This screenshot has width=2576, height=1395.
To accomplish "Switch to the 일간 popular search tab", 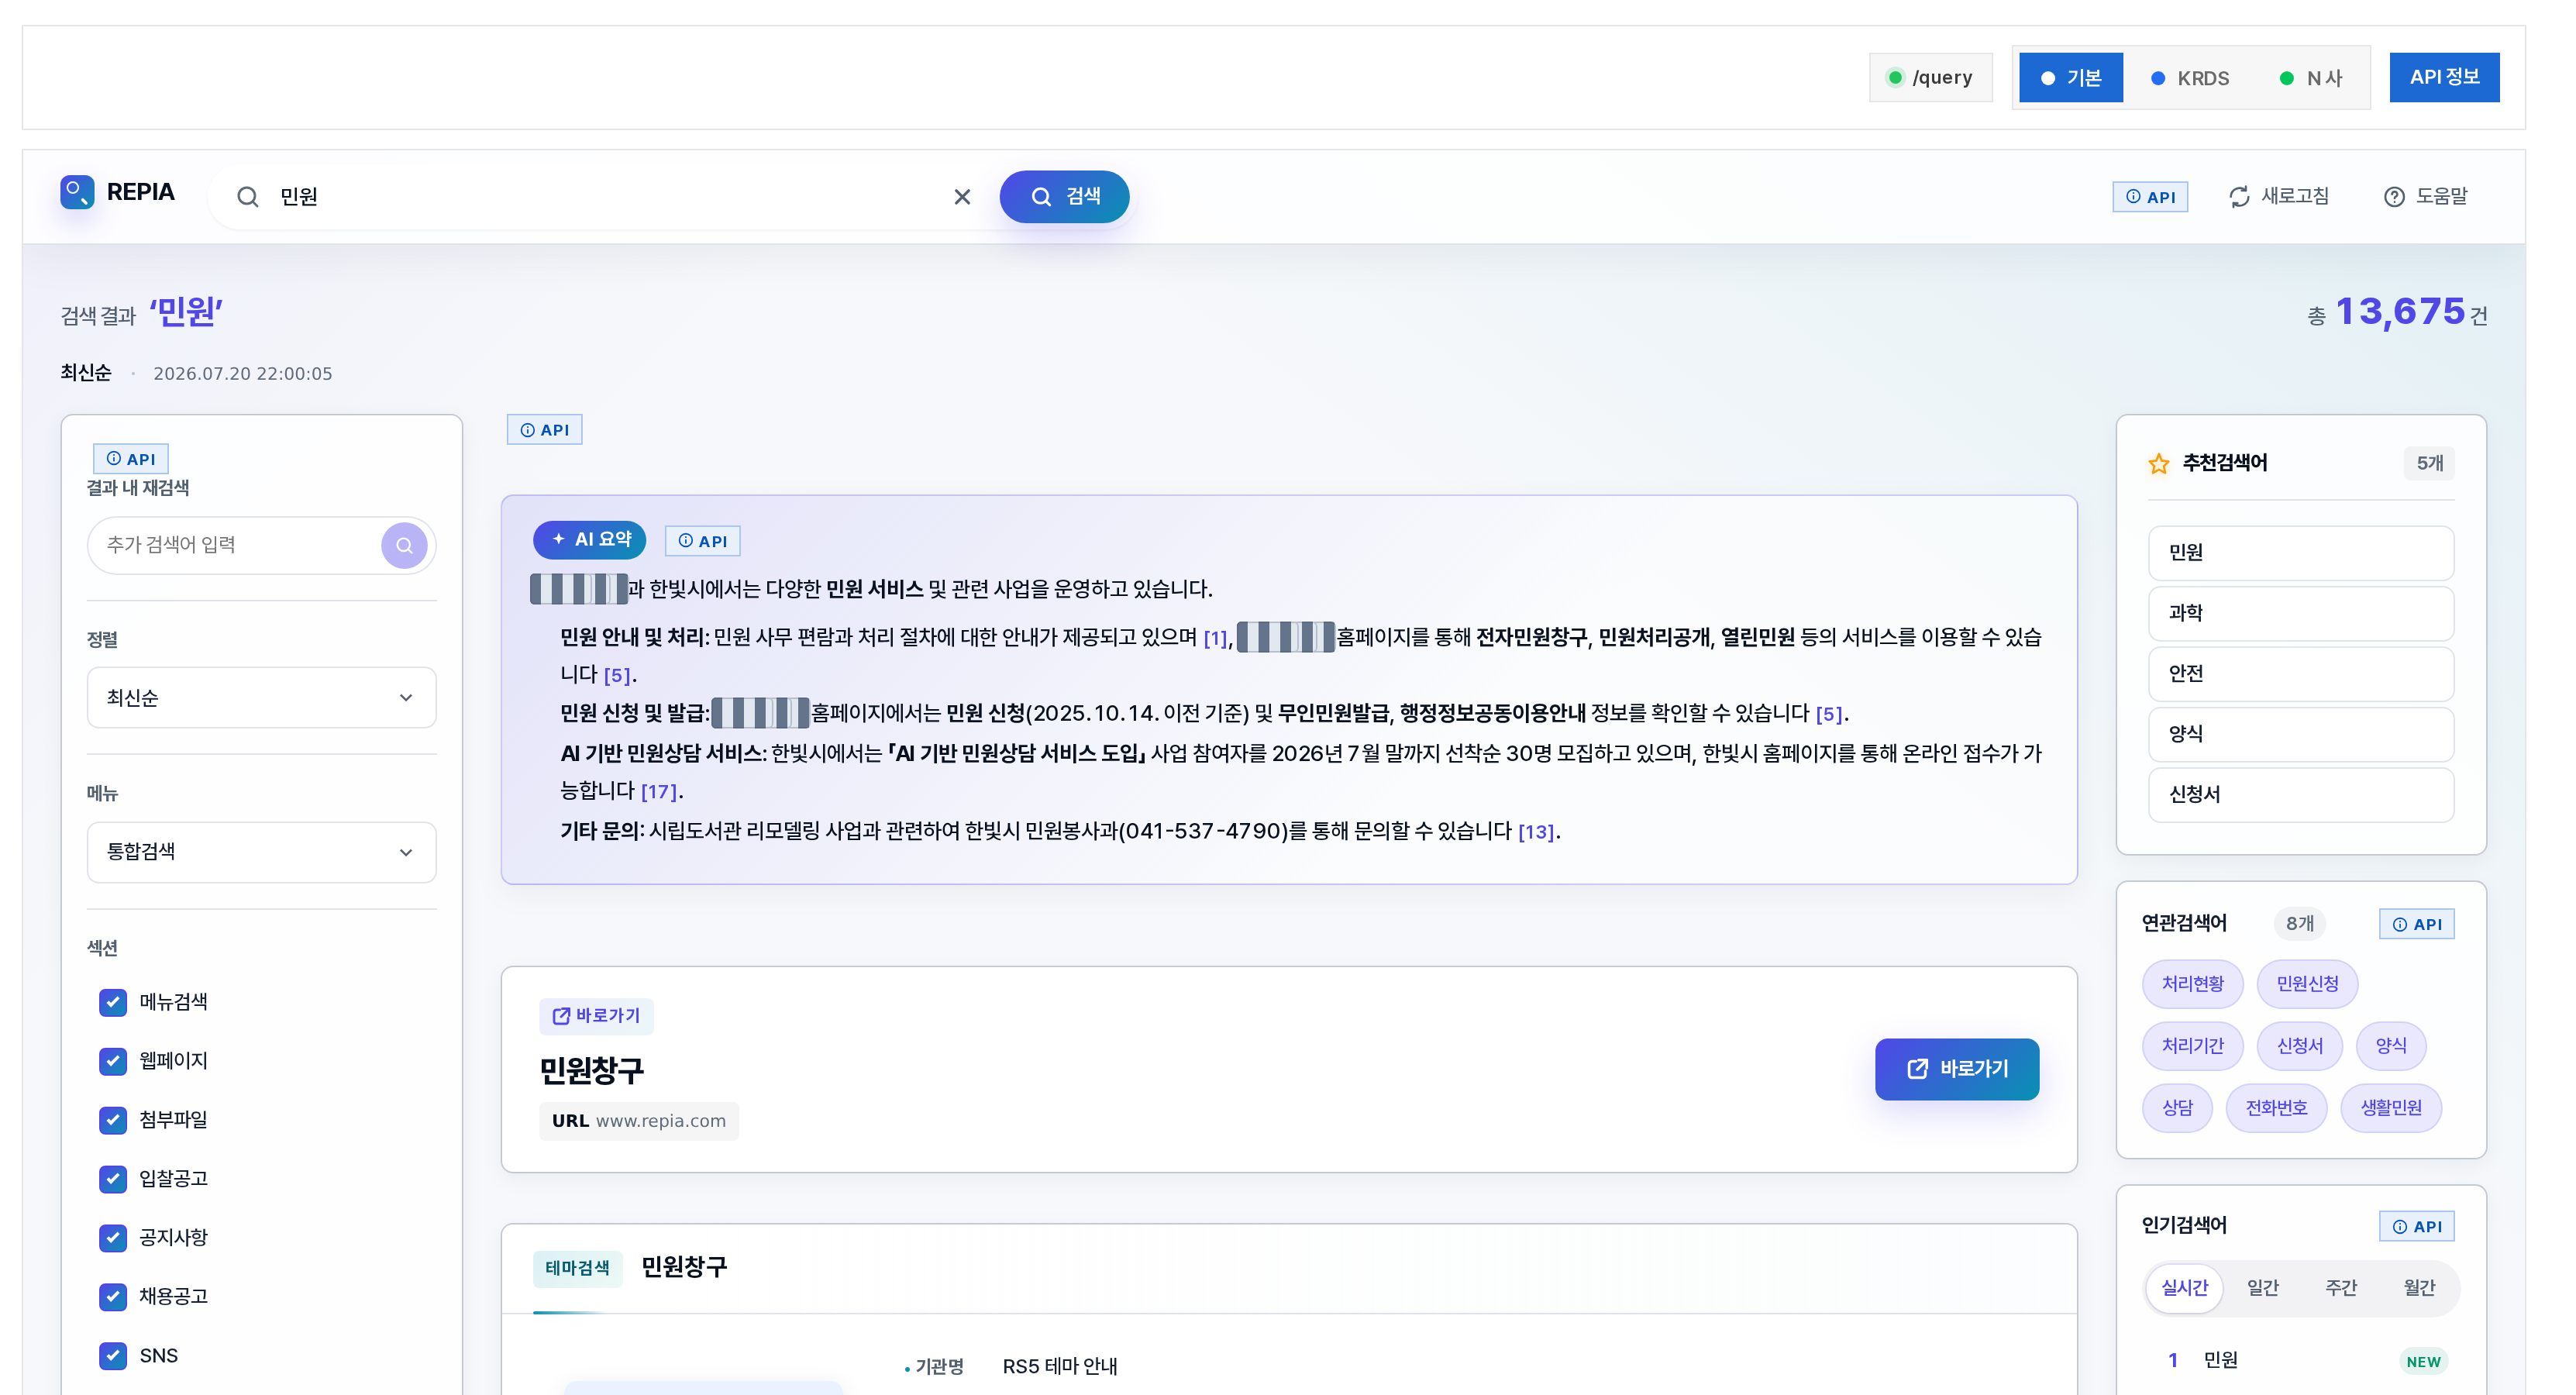I will tap(2263, 1288).
